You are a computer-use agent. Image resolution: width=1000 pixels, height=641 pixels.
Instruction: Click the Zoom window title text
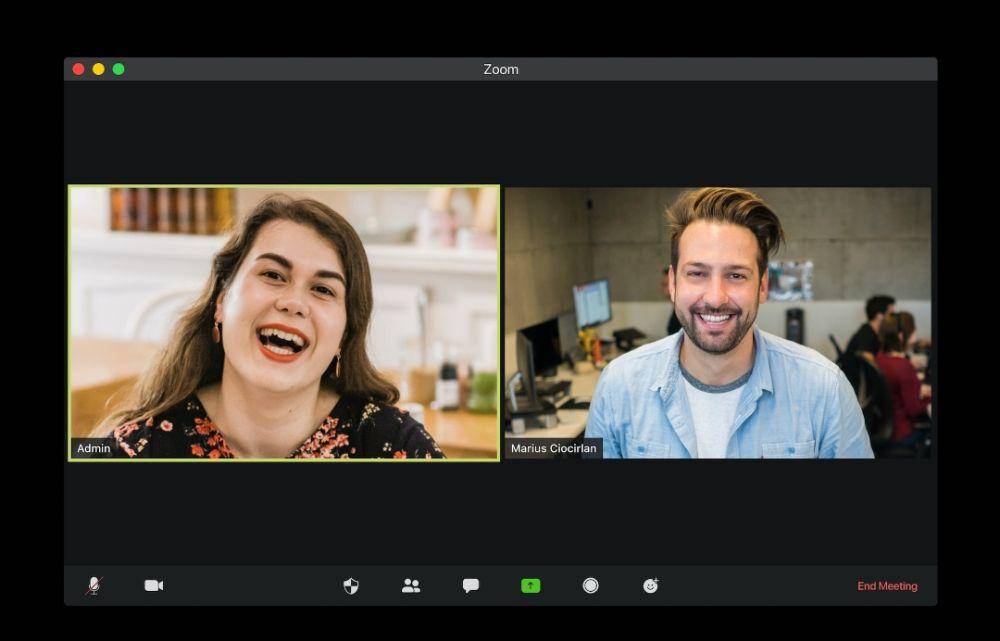[501, 69]
